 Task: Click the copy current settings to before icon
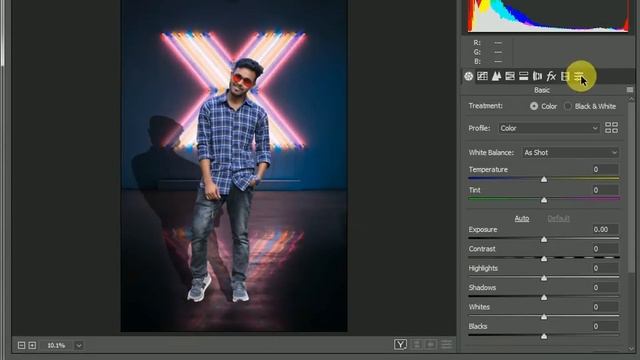pyautogui.click(x=431, y=344)
